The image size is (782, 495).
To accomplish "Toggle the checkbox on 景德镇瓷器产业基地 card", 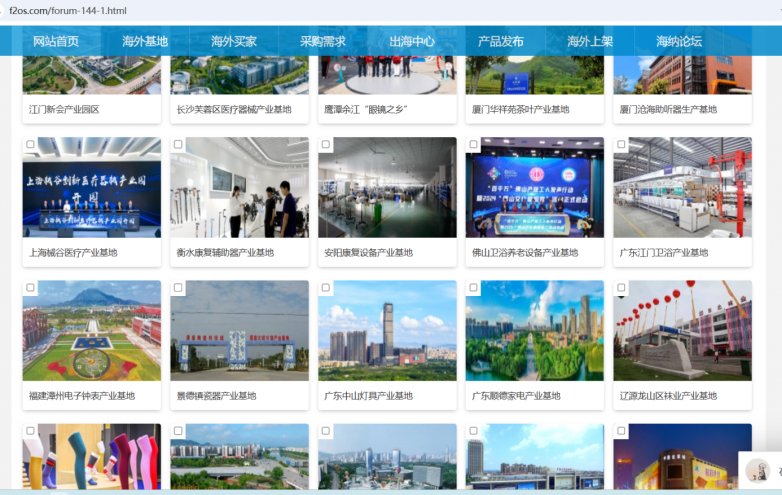I will 178,288.
